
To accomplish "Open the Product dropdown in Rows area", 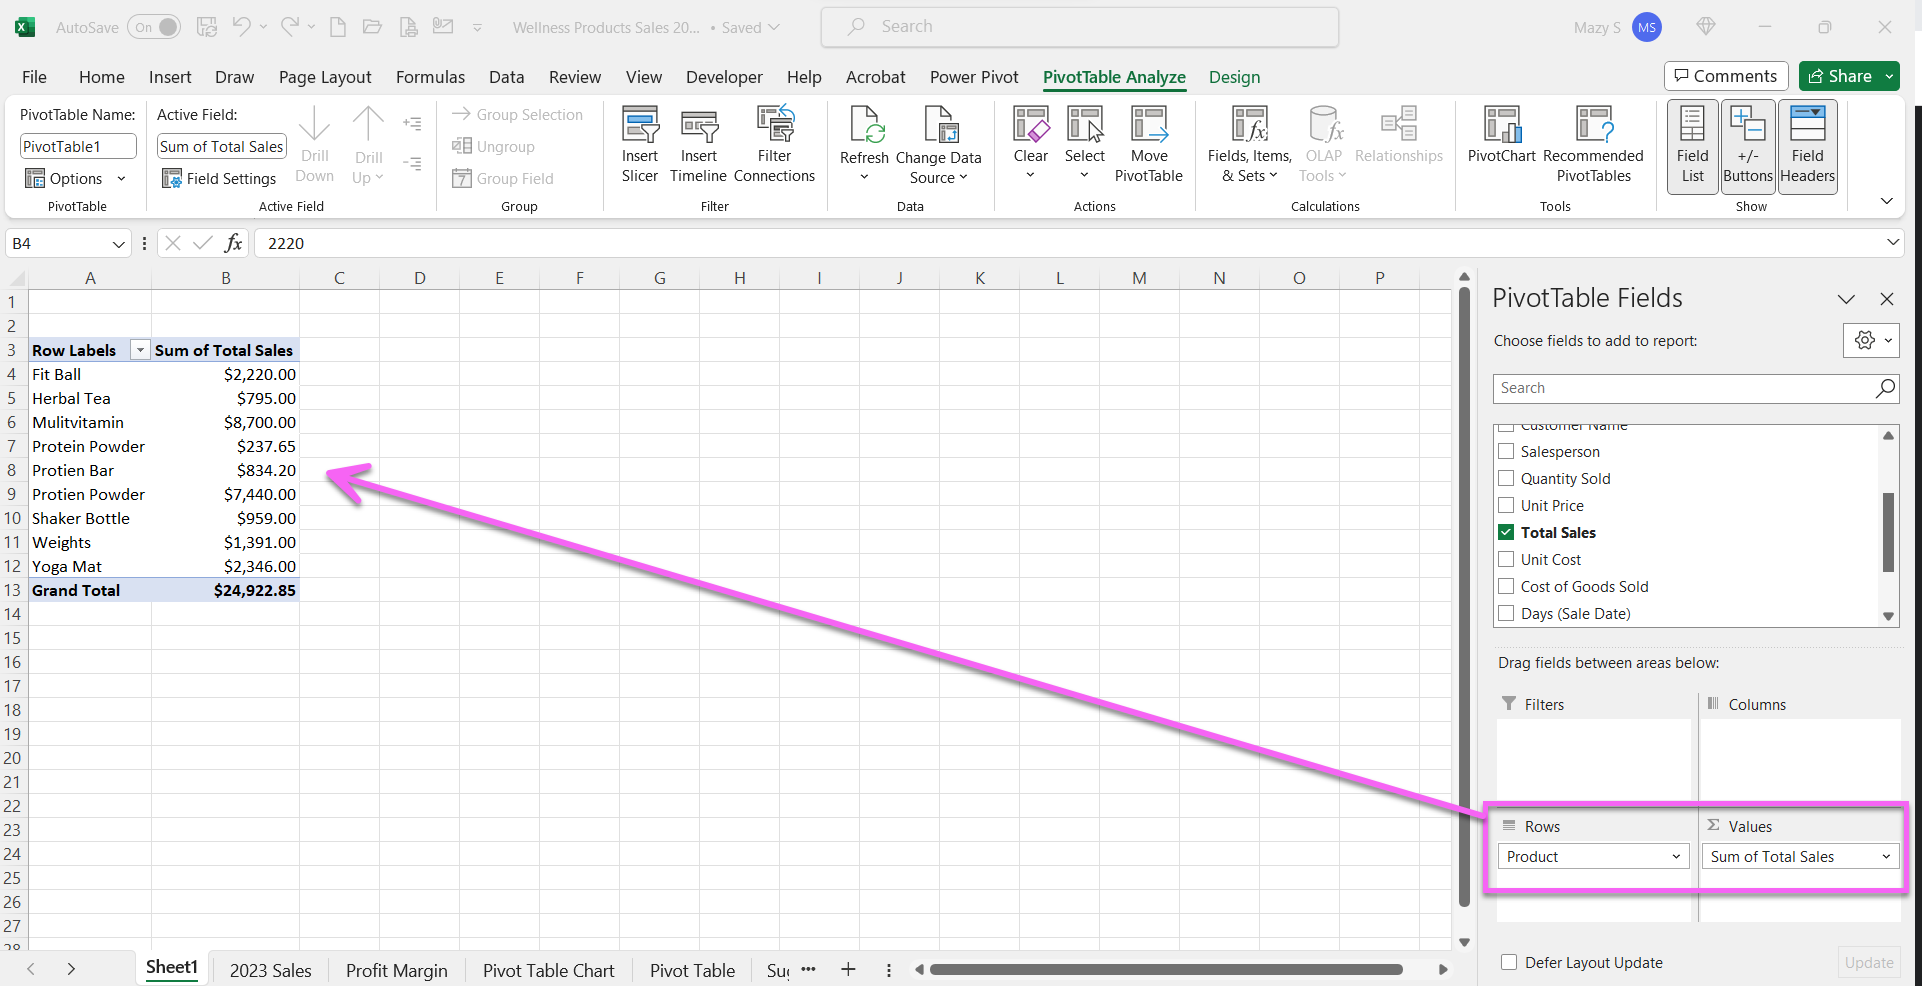I will [x=1676, y=856].
